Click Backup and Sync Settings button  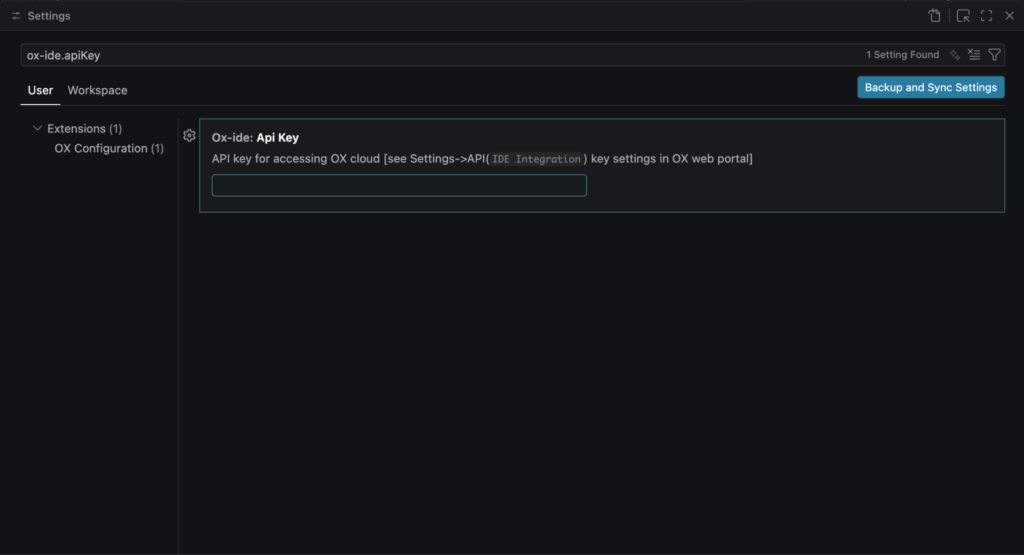[x=931, y=87]
